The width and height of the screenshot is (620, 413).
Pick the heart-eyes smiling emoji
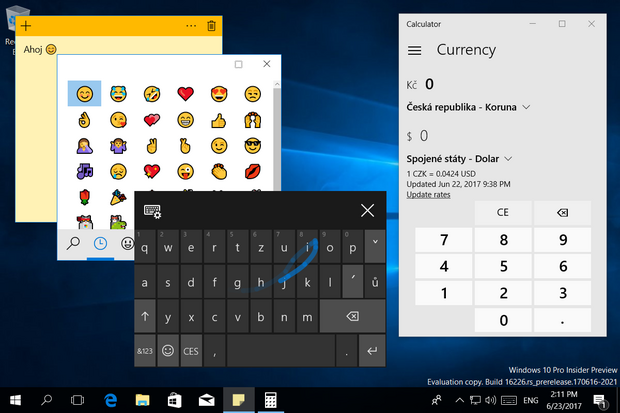219,94
